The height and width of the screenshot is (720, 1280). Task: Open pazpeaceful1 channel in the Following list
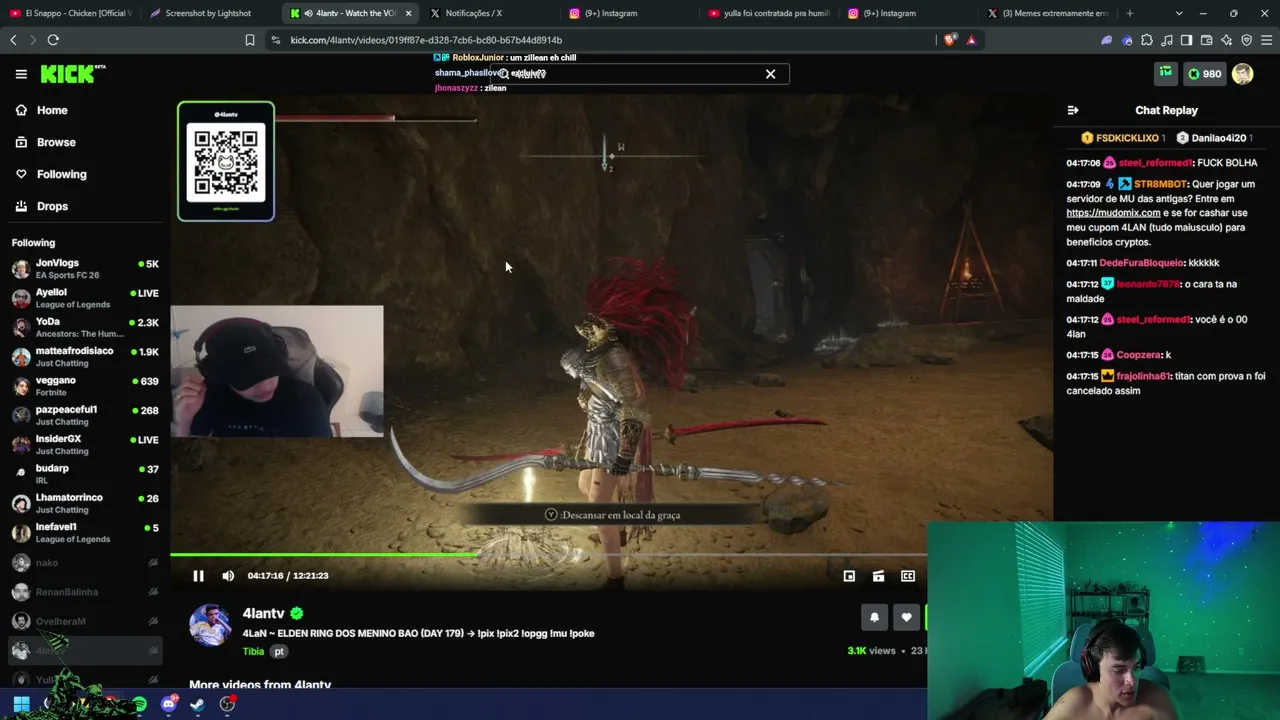click(x=85, y=415)
